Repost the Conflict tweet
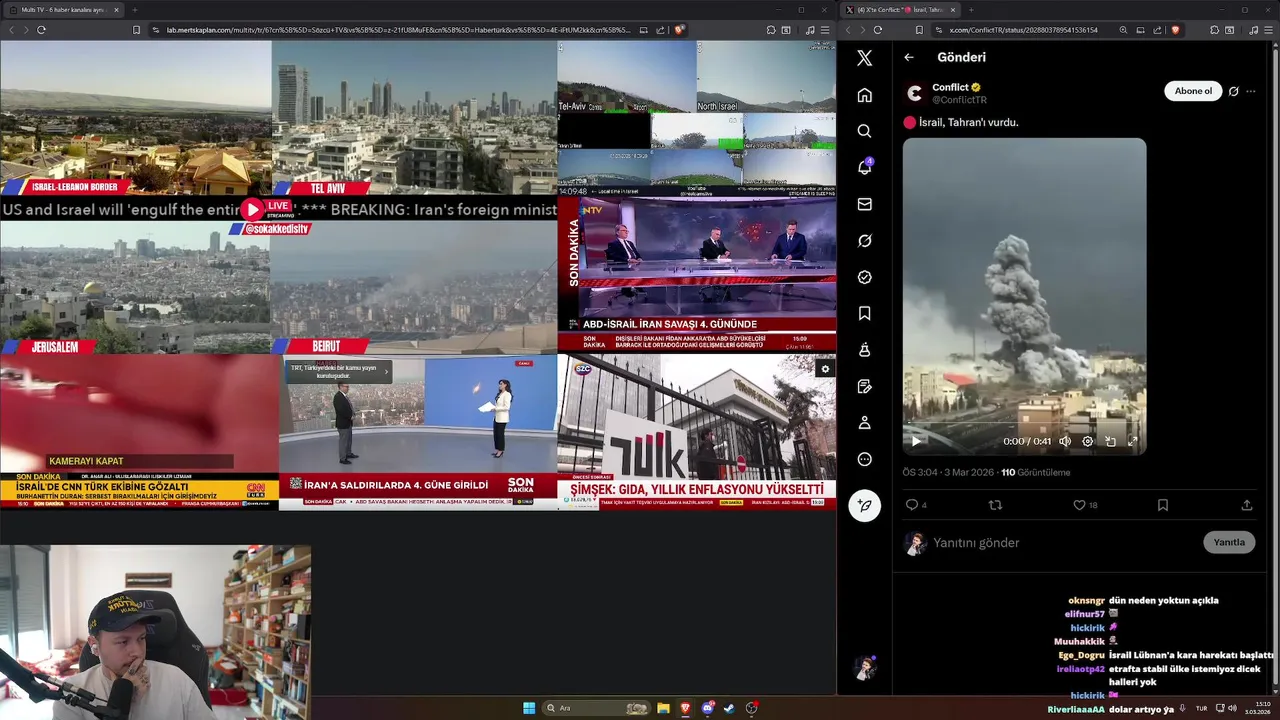Image resolution: width=1280 pixels, height=720 pixels. point(995,505)
